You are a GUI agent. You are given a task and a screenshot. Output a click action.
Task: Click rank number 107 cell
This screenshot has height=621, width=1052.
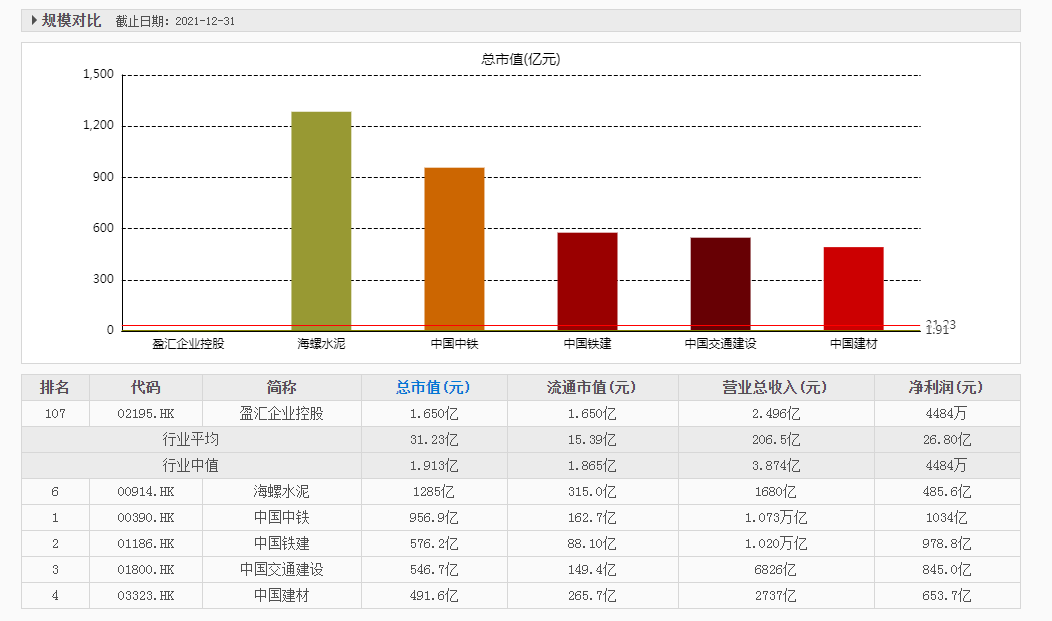click(x=55, y=414)
